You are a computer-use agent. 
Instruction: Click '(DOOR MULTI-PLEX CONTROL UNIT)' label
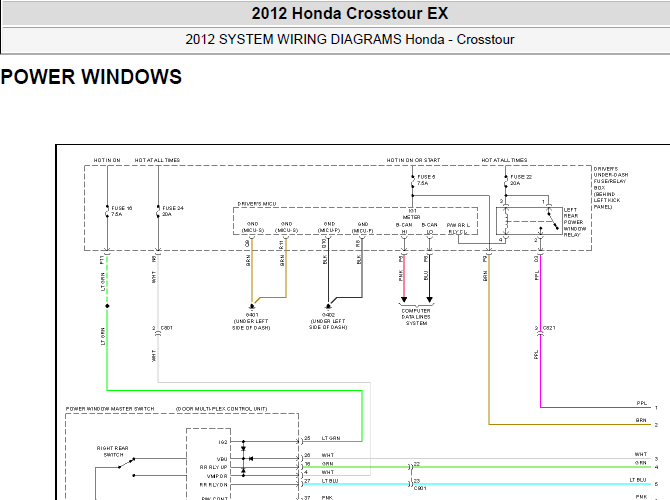point(221,409)
